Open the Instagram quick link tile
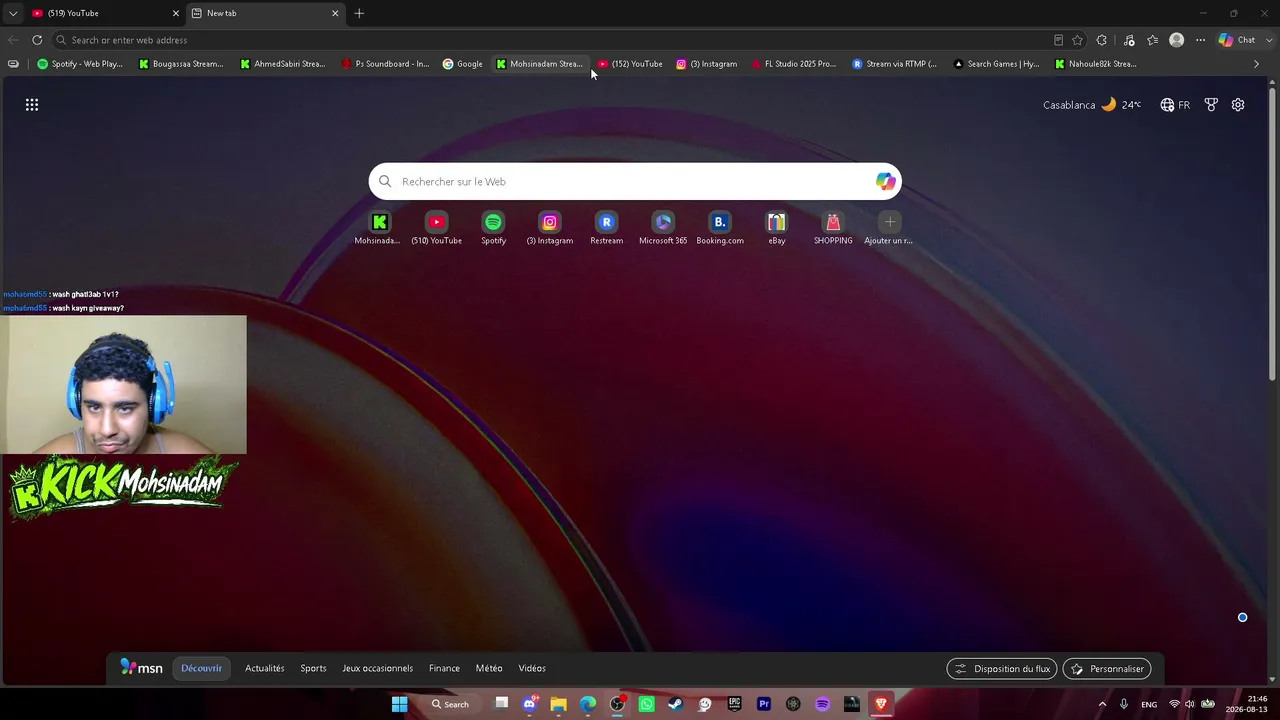Viewport: 1280px width, 720px height. pos(550,227)
